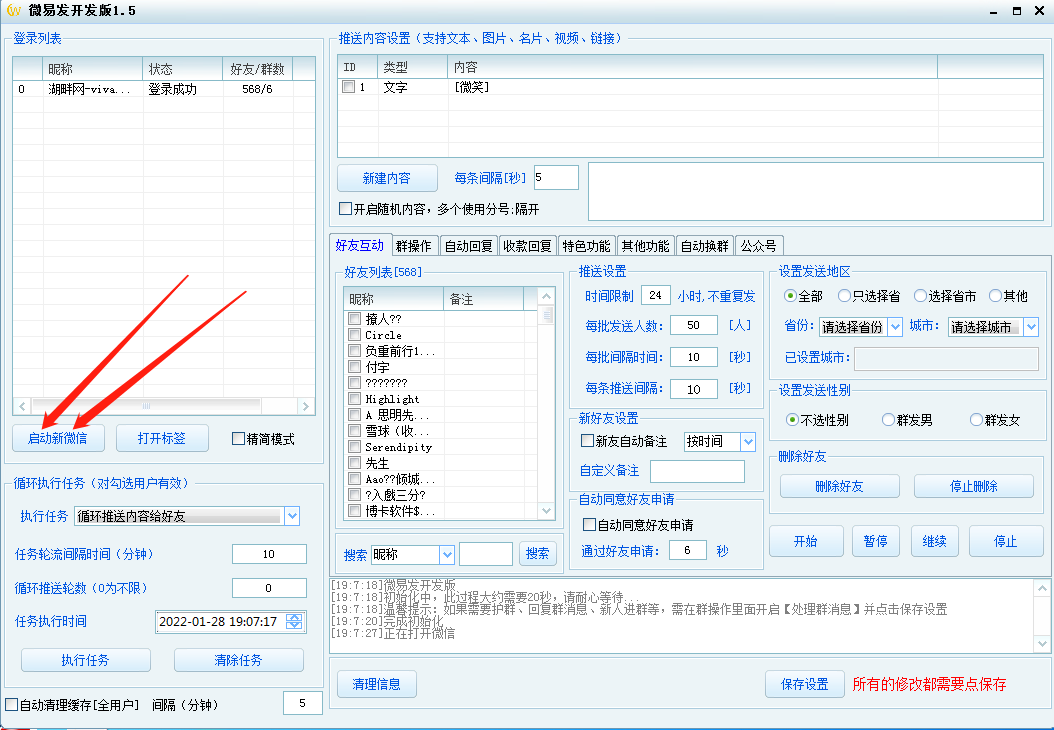Image resolution: width=1054 pixels, height=730 pixels.
Task: Click the 打开标签 button
Action: click(x=163, y=438)
